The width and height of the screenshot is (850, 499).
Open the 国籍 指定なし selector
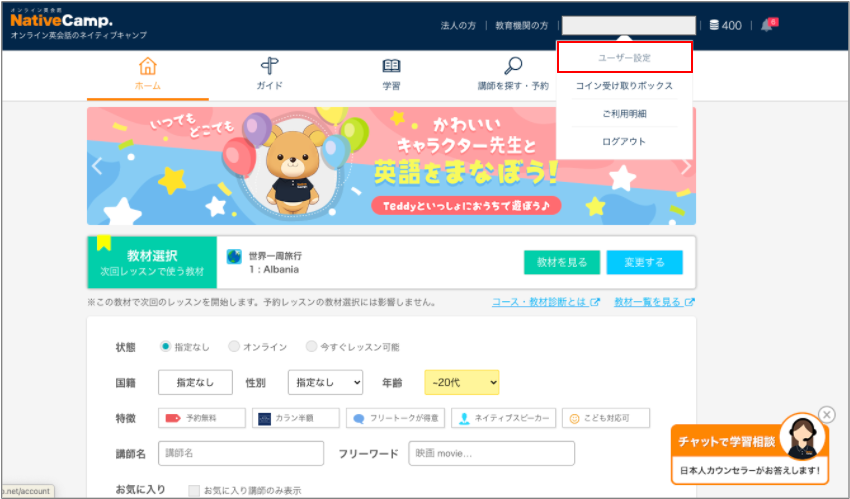click(195, 382)
